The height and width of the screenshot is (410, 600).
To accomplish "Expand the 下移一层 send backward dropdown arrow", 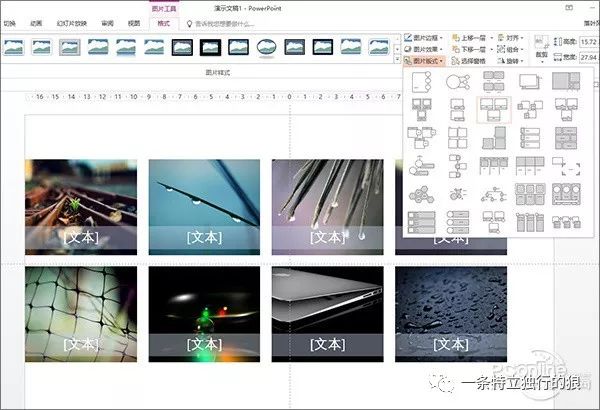I will (x=492, y=49).
